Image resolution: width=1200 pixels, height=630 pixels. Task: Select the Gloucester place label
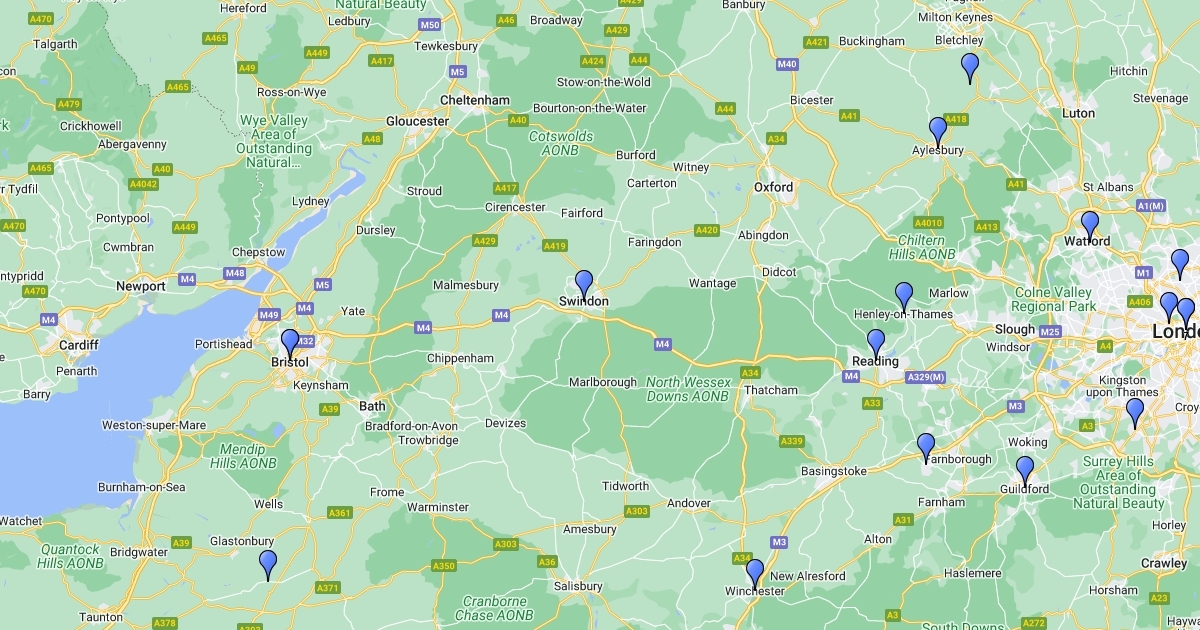(418, 121)
